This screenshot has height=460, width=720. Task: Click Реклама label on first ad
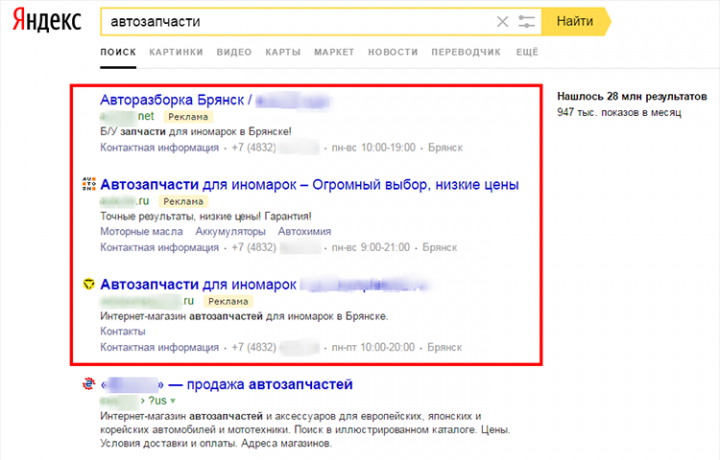tap(188, 117)
